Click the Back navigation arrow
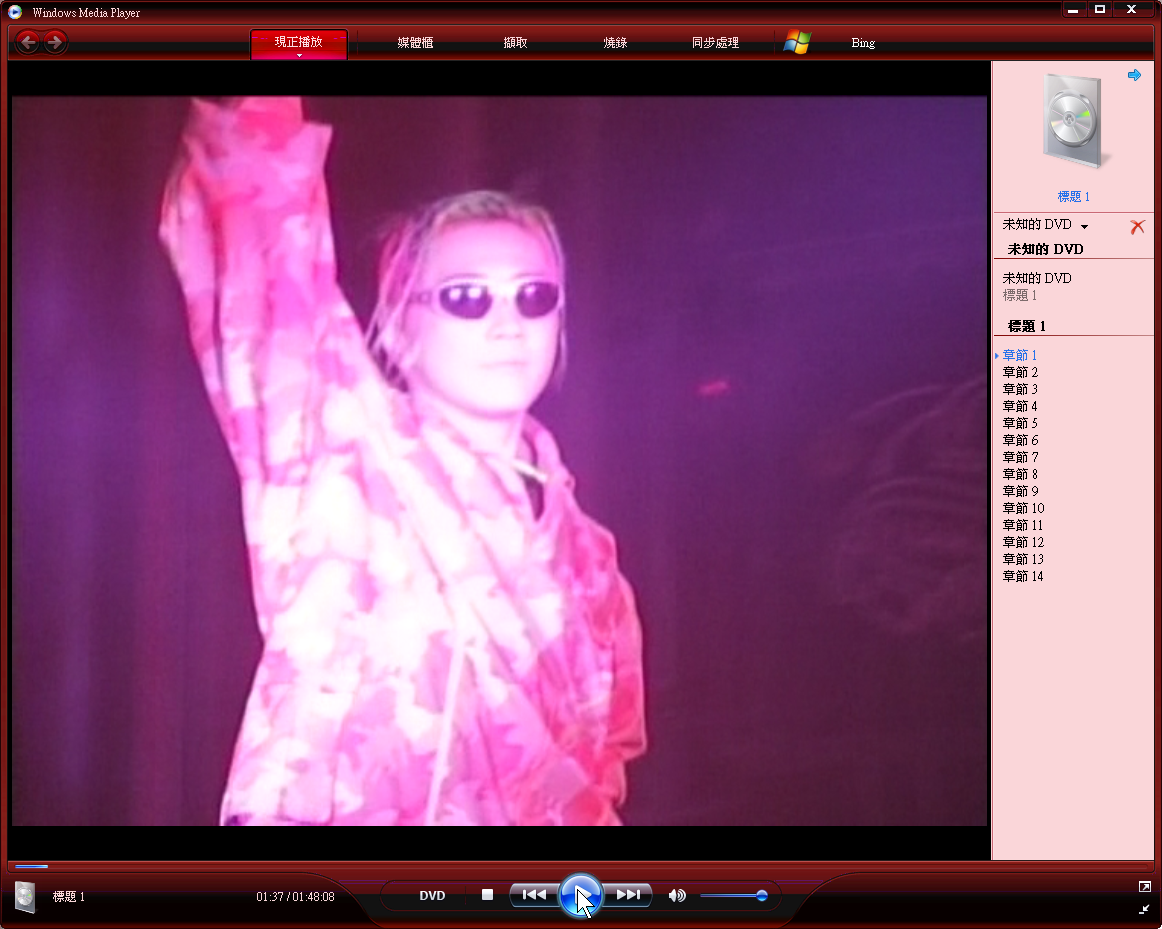This screenshot has width=1162, height=929. [x=28, y=42]
